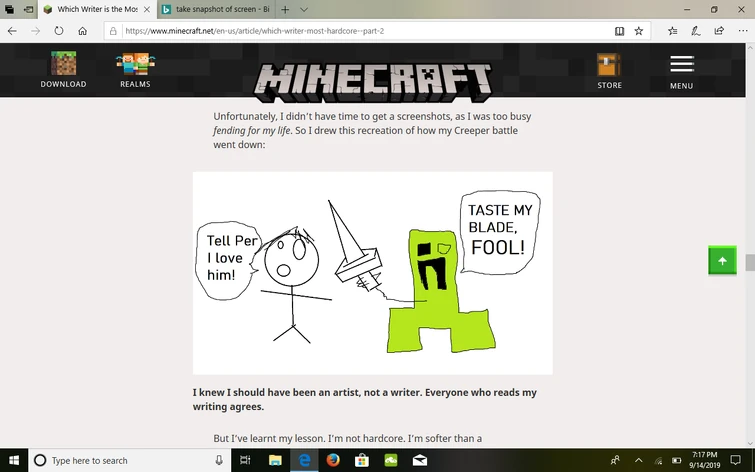This screenshot has width=755, height=472.
Task: Show hidden tray icons chevron
Action: (638, 460)
